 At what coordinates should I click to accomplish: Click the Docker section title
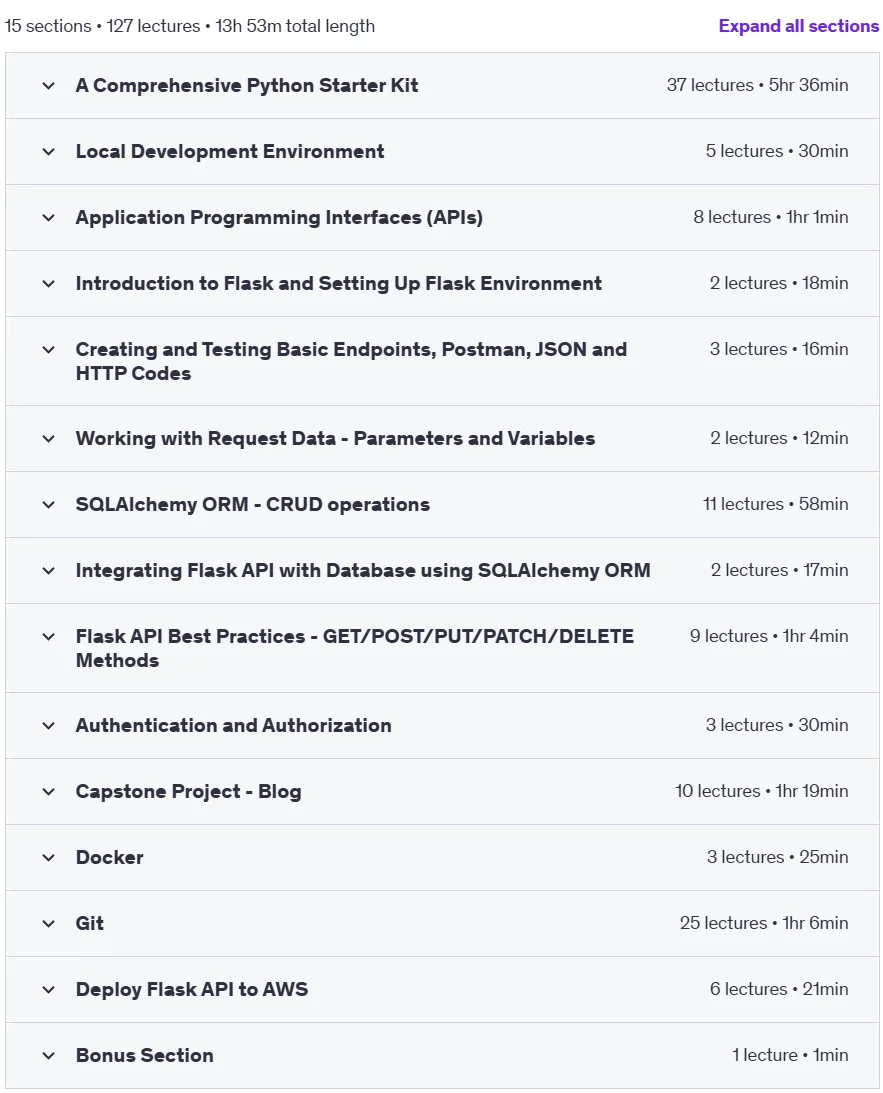pyautogui.click(x=109, y=857)
